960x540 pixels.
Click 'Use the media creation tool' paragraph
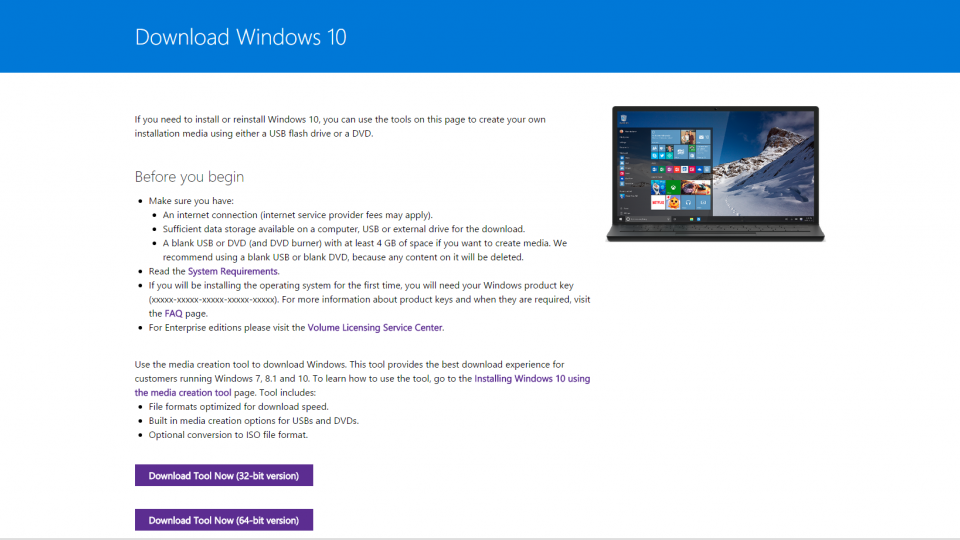click(362, 378)
